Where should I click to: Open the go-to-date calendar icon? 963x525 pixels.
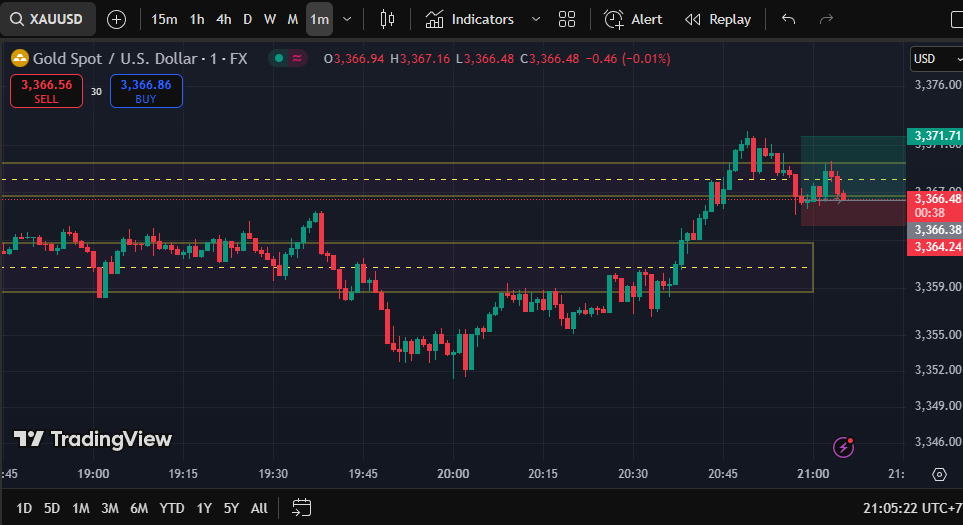pyautogui.click(x=302, y=508)
